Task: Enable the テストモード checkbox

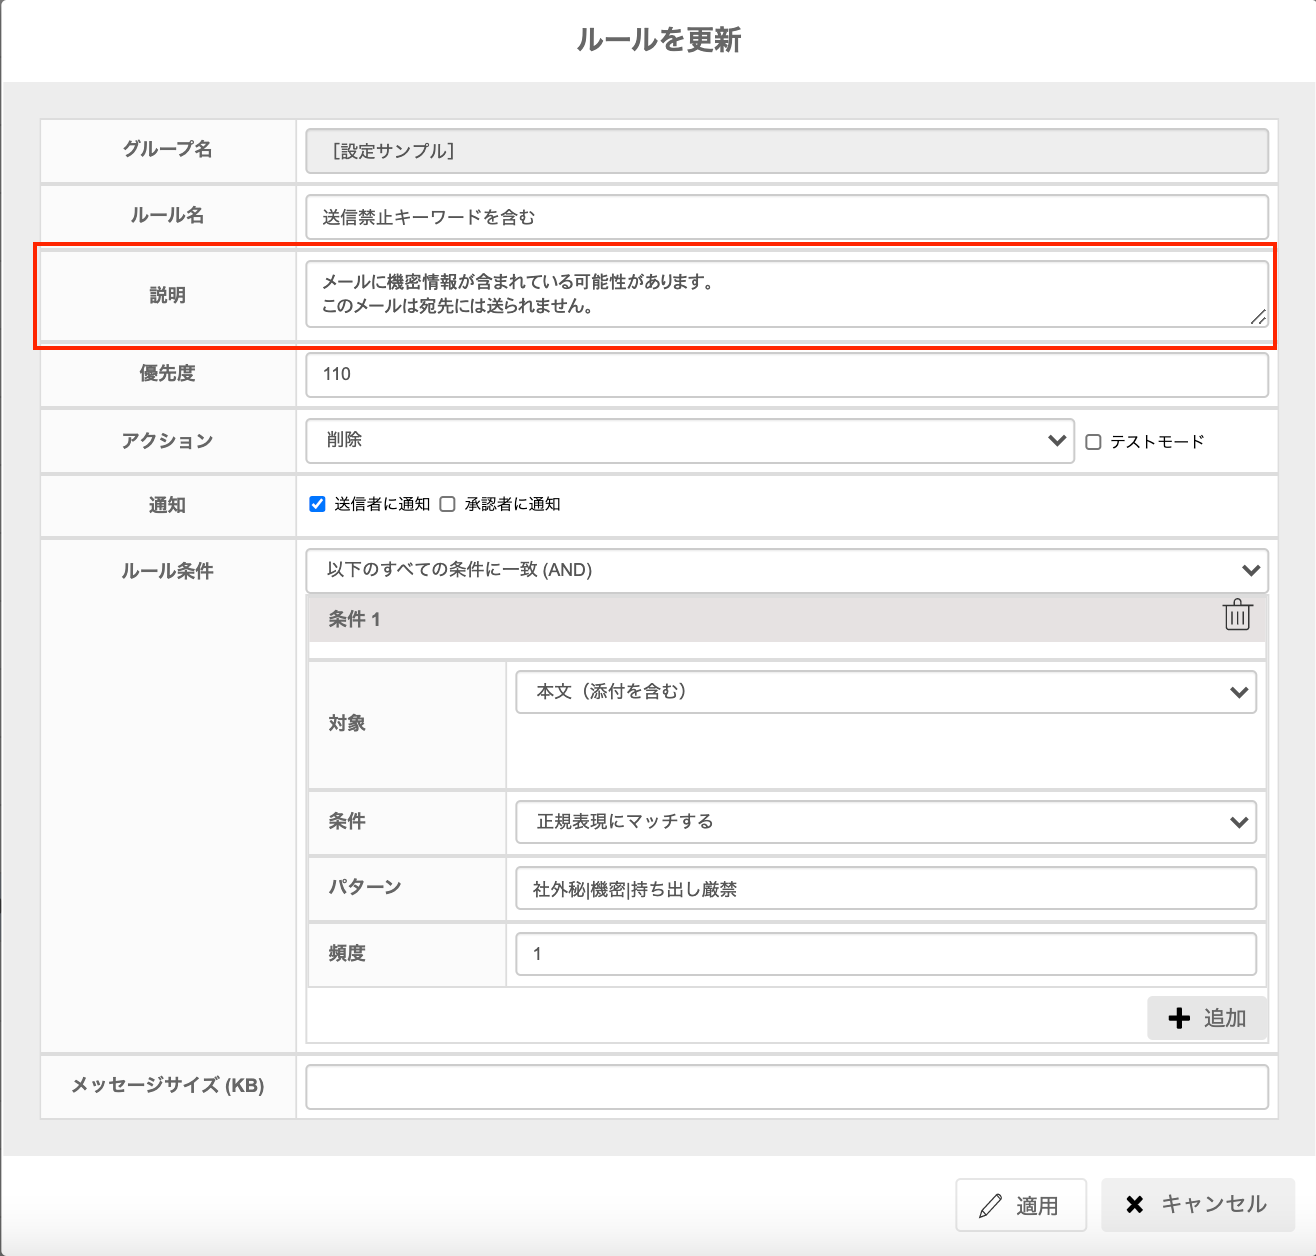Action: 1094,442
